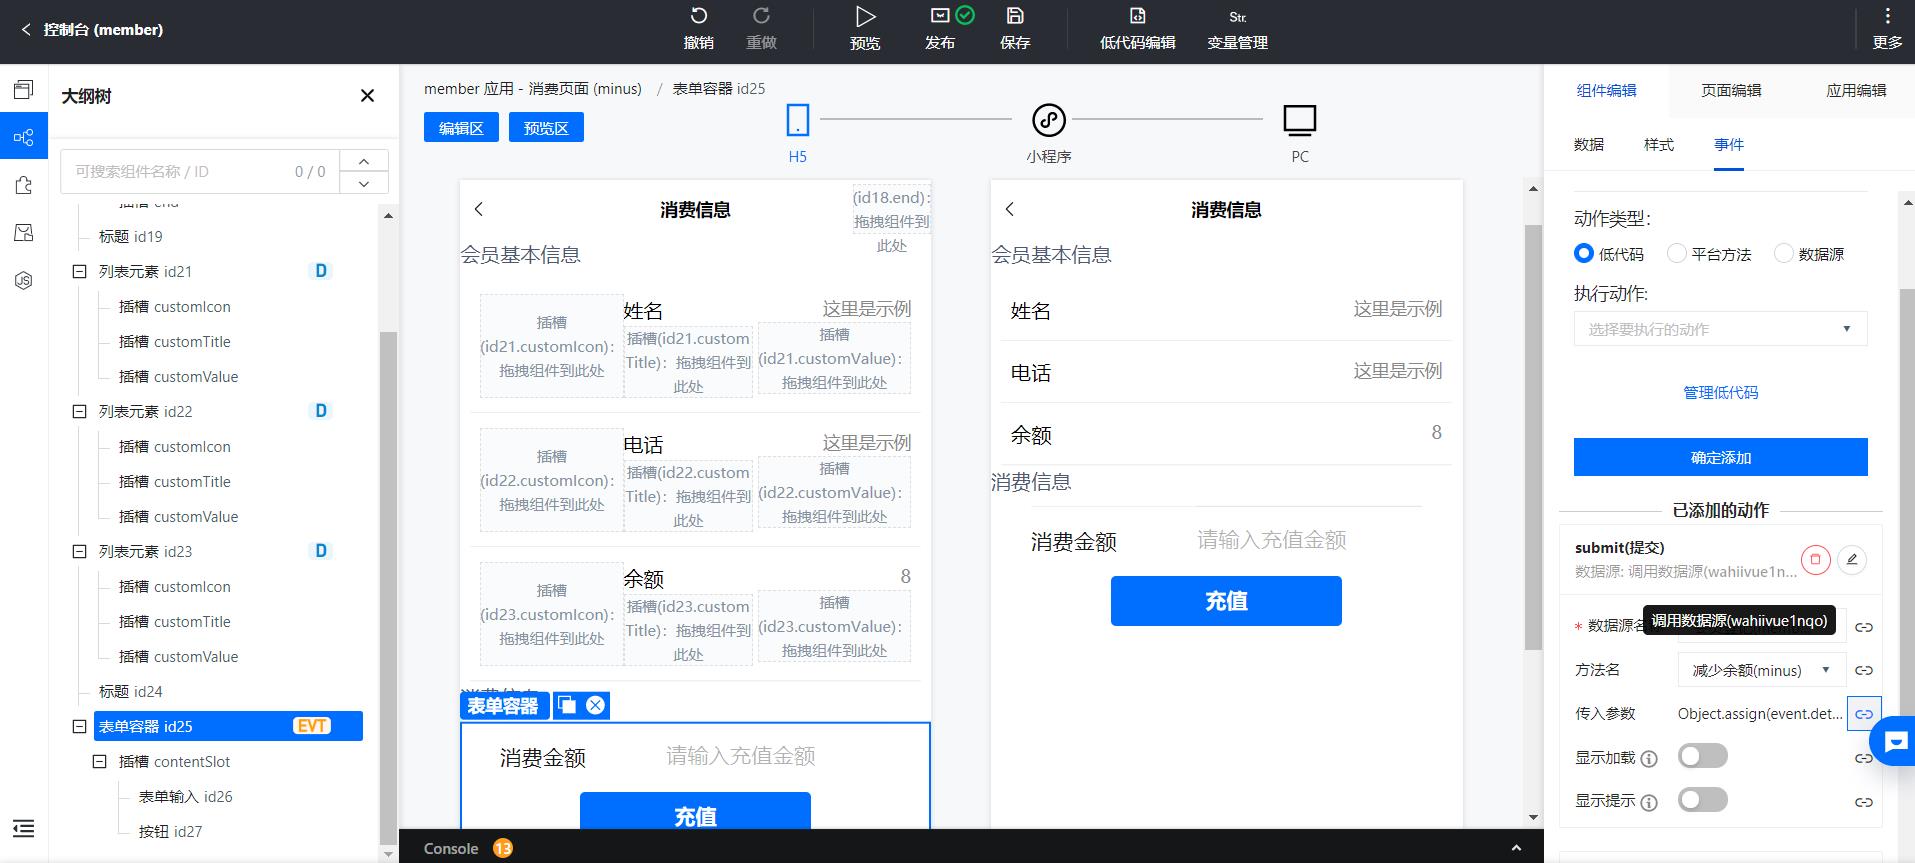Select button id27 in outline tree
The width and height of the screenshot is (1915, 863).
(x=170, y=832)
